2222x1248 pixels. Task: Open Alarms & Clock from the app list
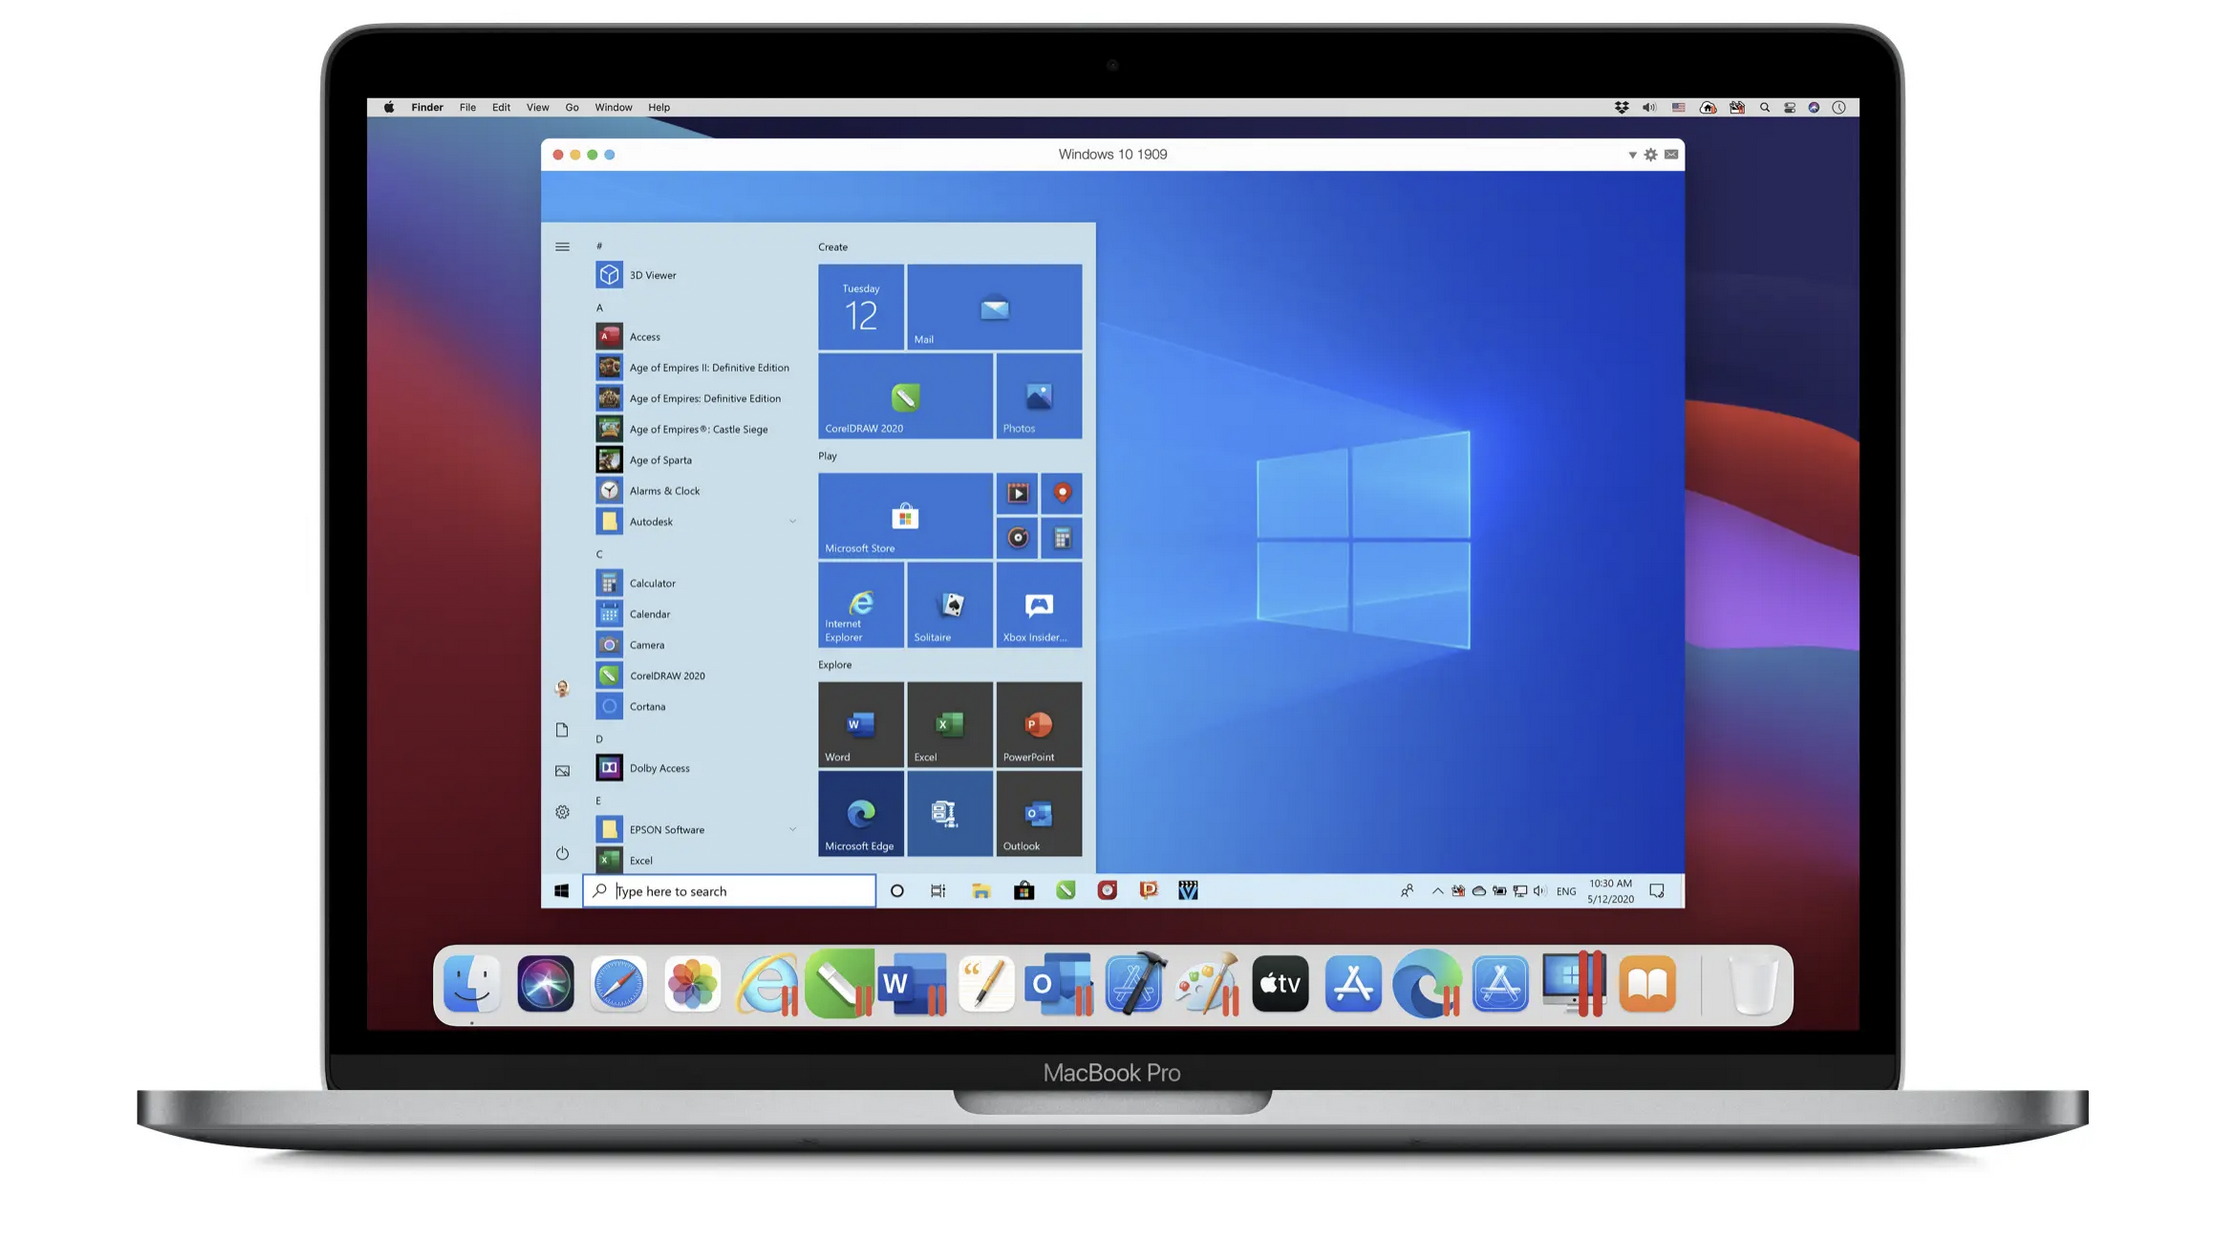click(x=664, y=490)
